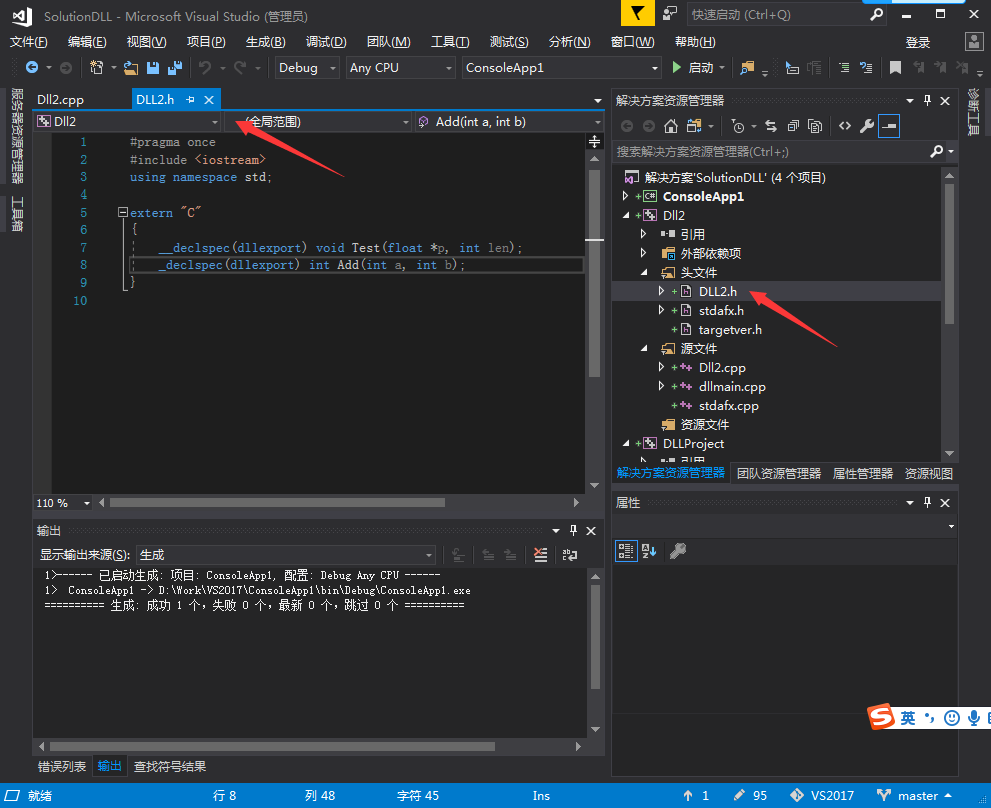Click Show All Files icon in Solution Explorer

click(815, 126)
